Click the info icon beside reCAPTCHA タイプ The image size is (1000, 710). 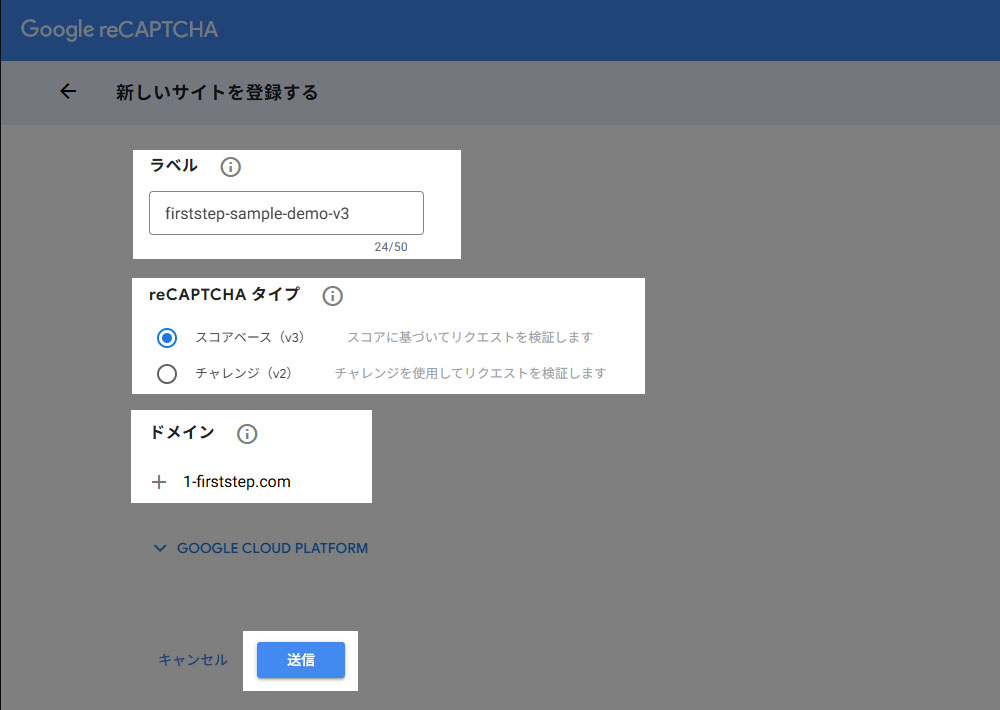click(332, 296)
